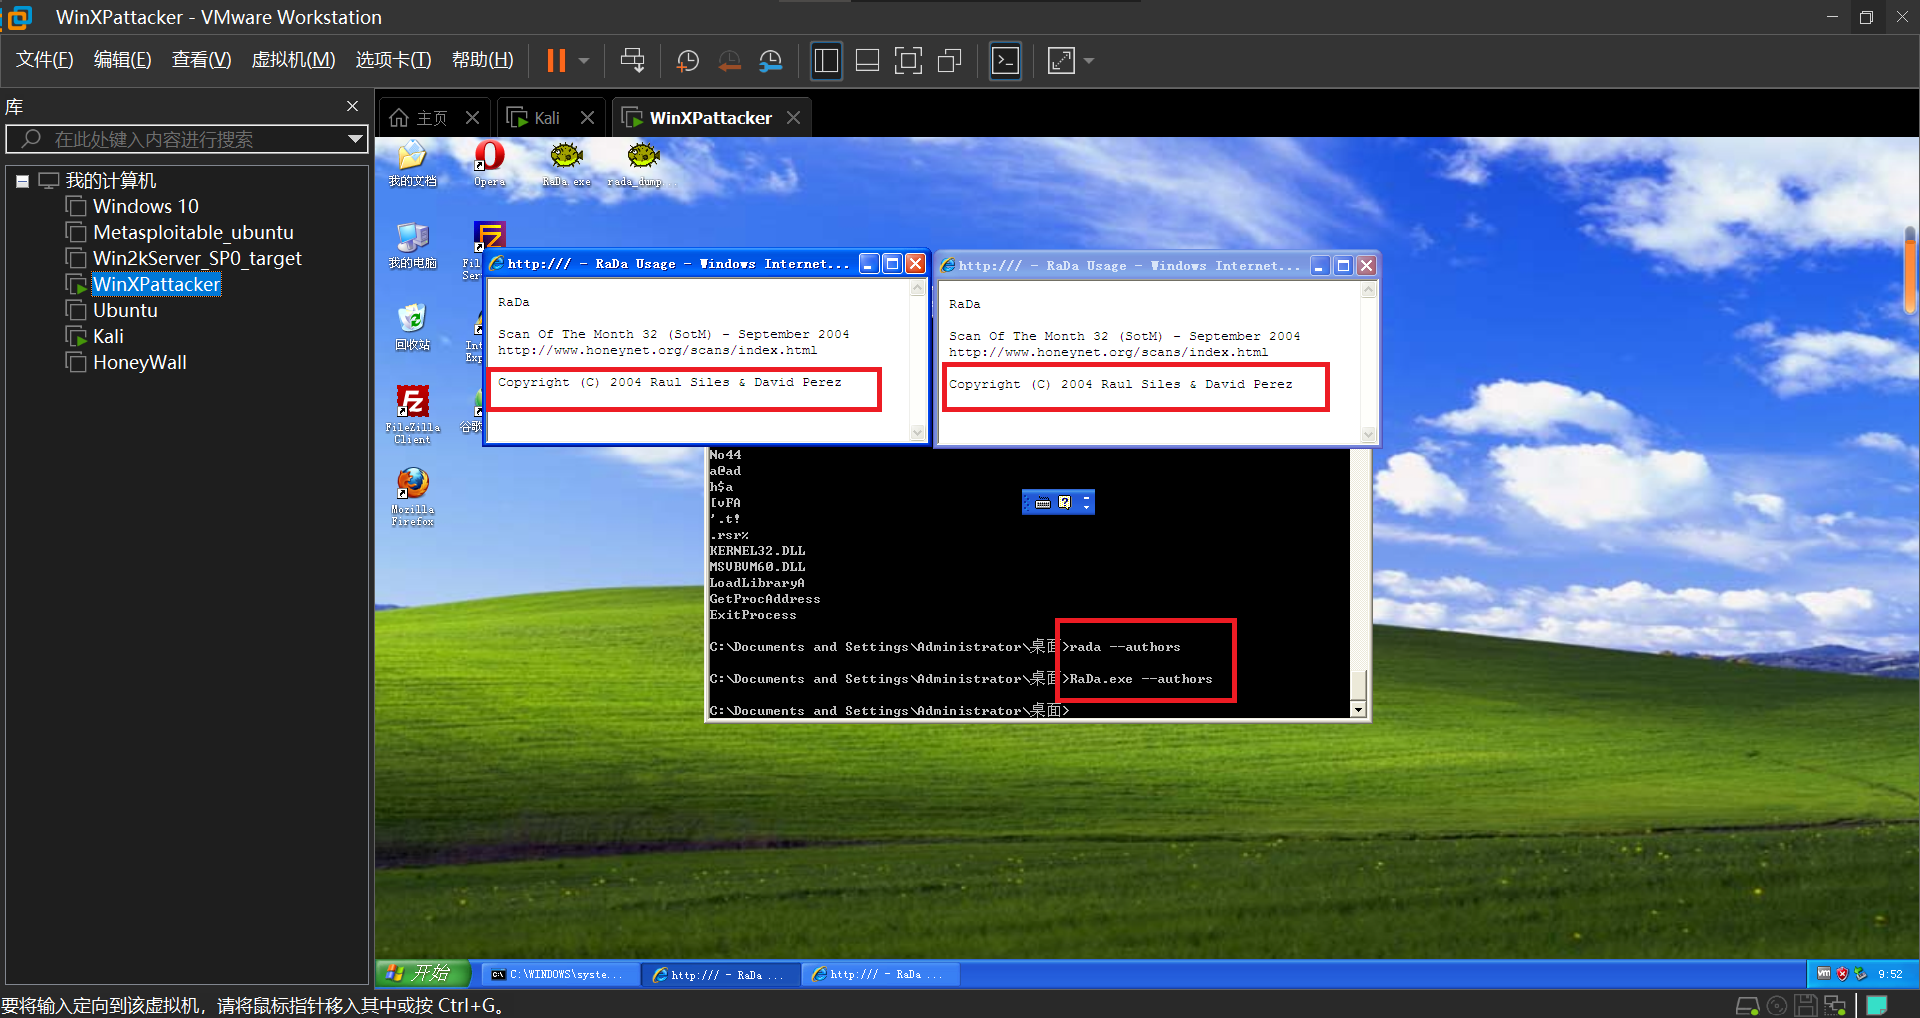Image resolution: width=1920 pixels, height=1018 pixels.
Task: Open the 帮助(H) menu
Action: coord(482,60)
